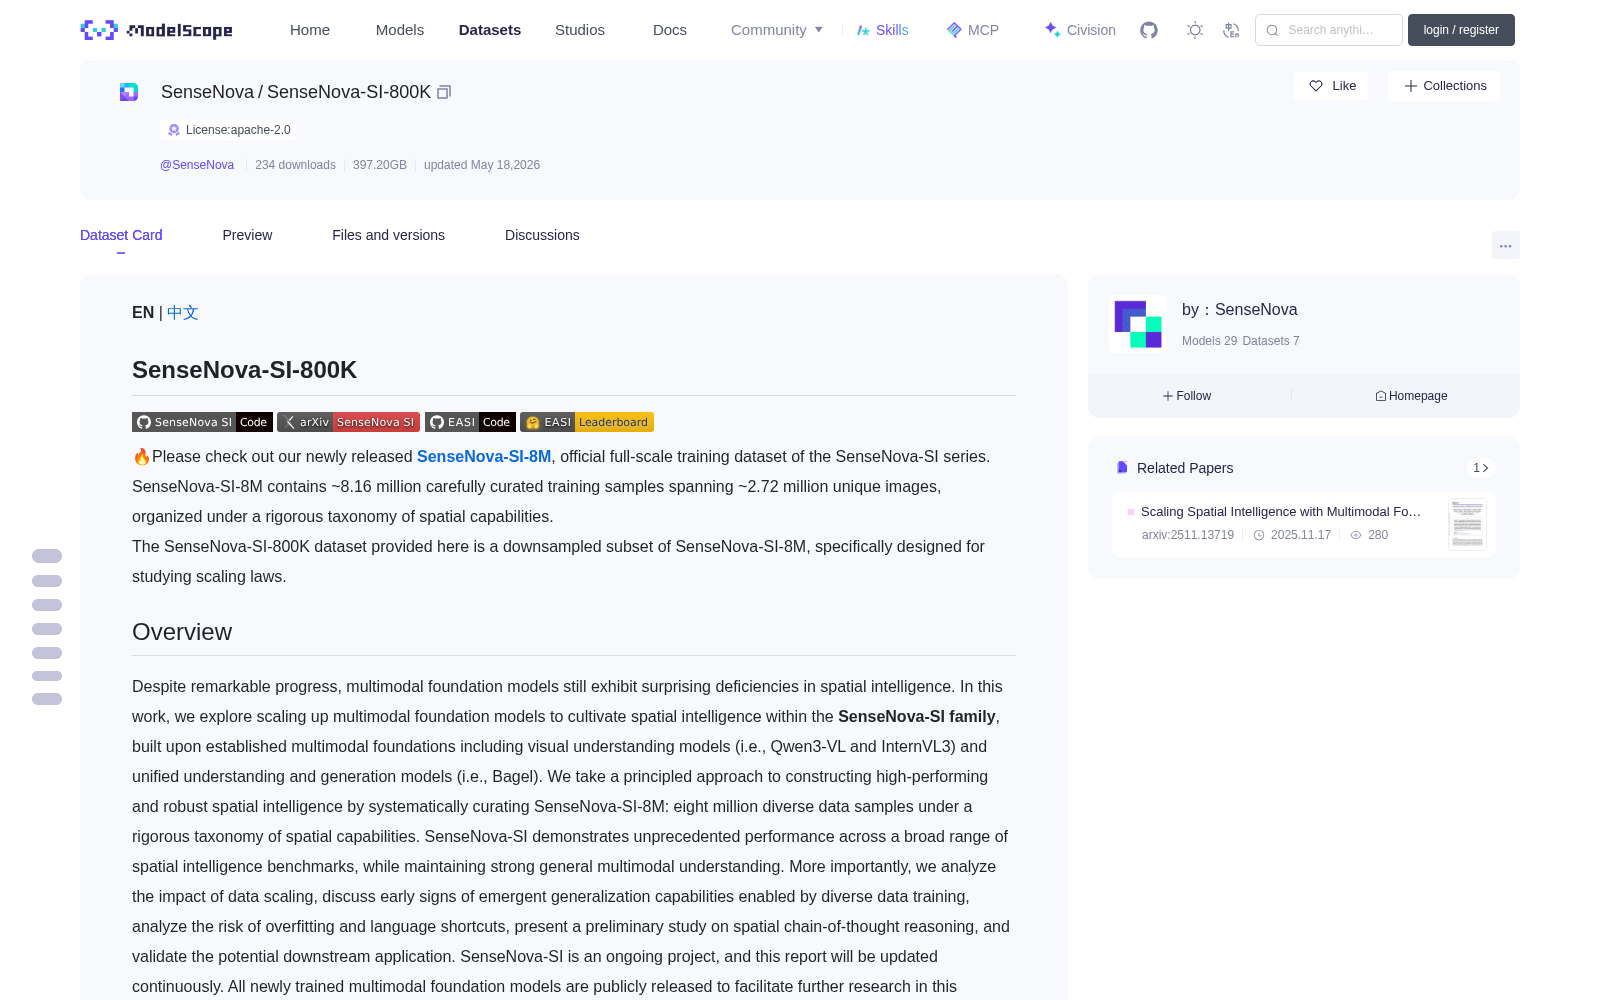Screen dimensions: 1600x1000
Task: Go to the Home menu item
Action: 310,30
